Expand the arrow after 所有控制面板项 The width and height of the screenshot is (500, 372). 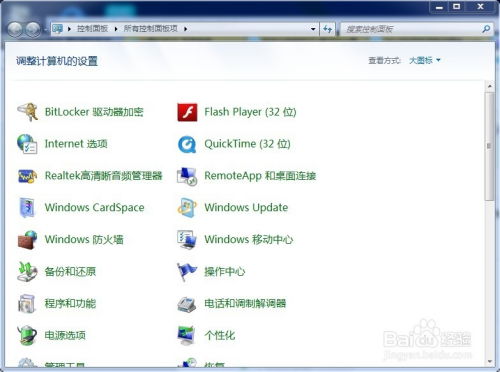click(x=185, y=29)
